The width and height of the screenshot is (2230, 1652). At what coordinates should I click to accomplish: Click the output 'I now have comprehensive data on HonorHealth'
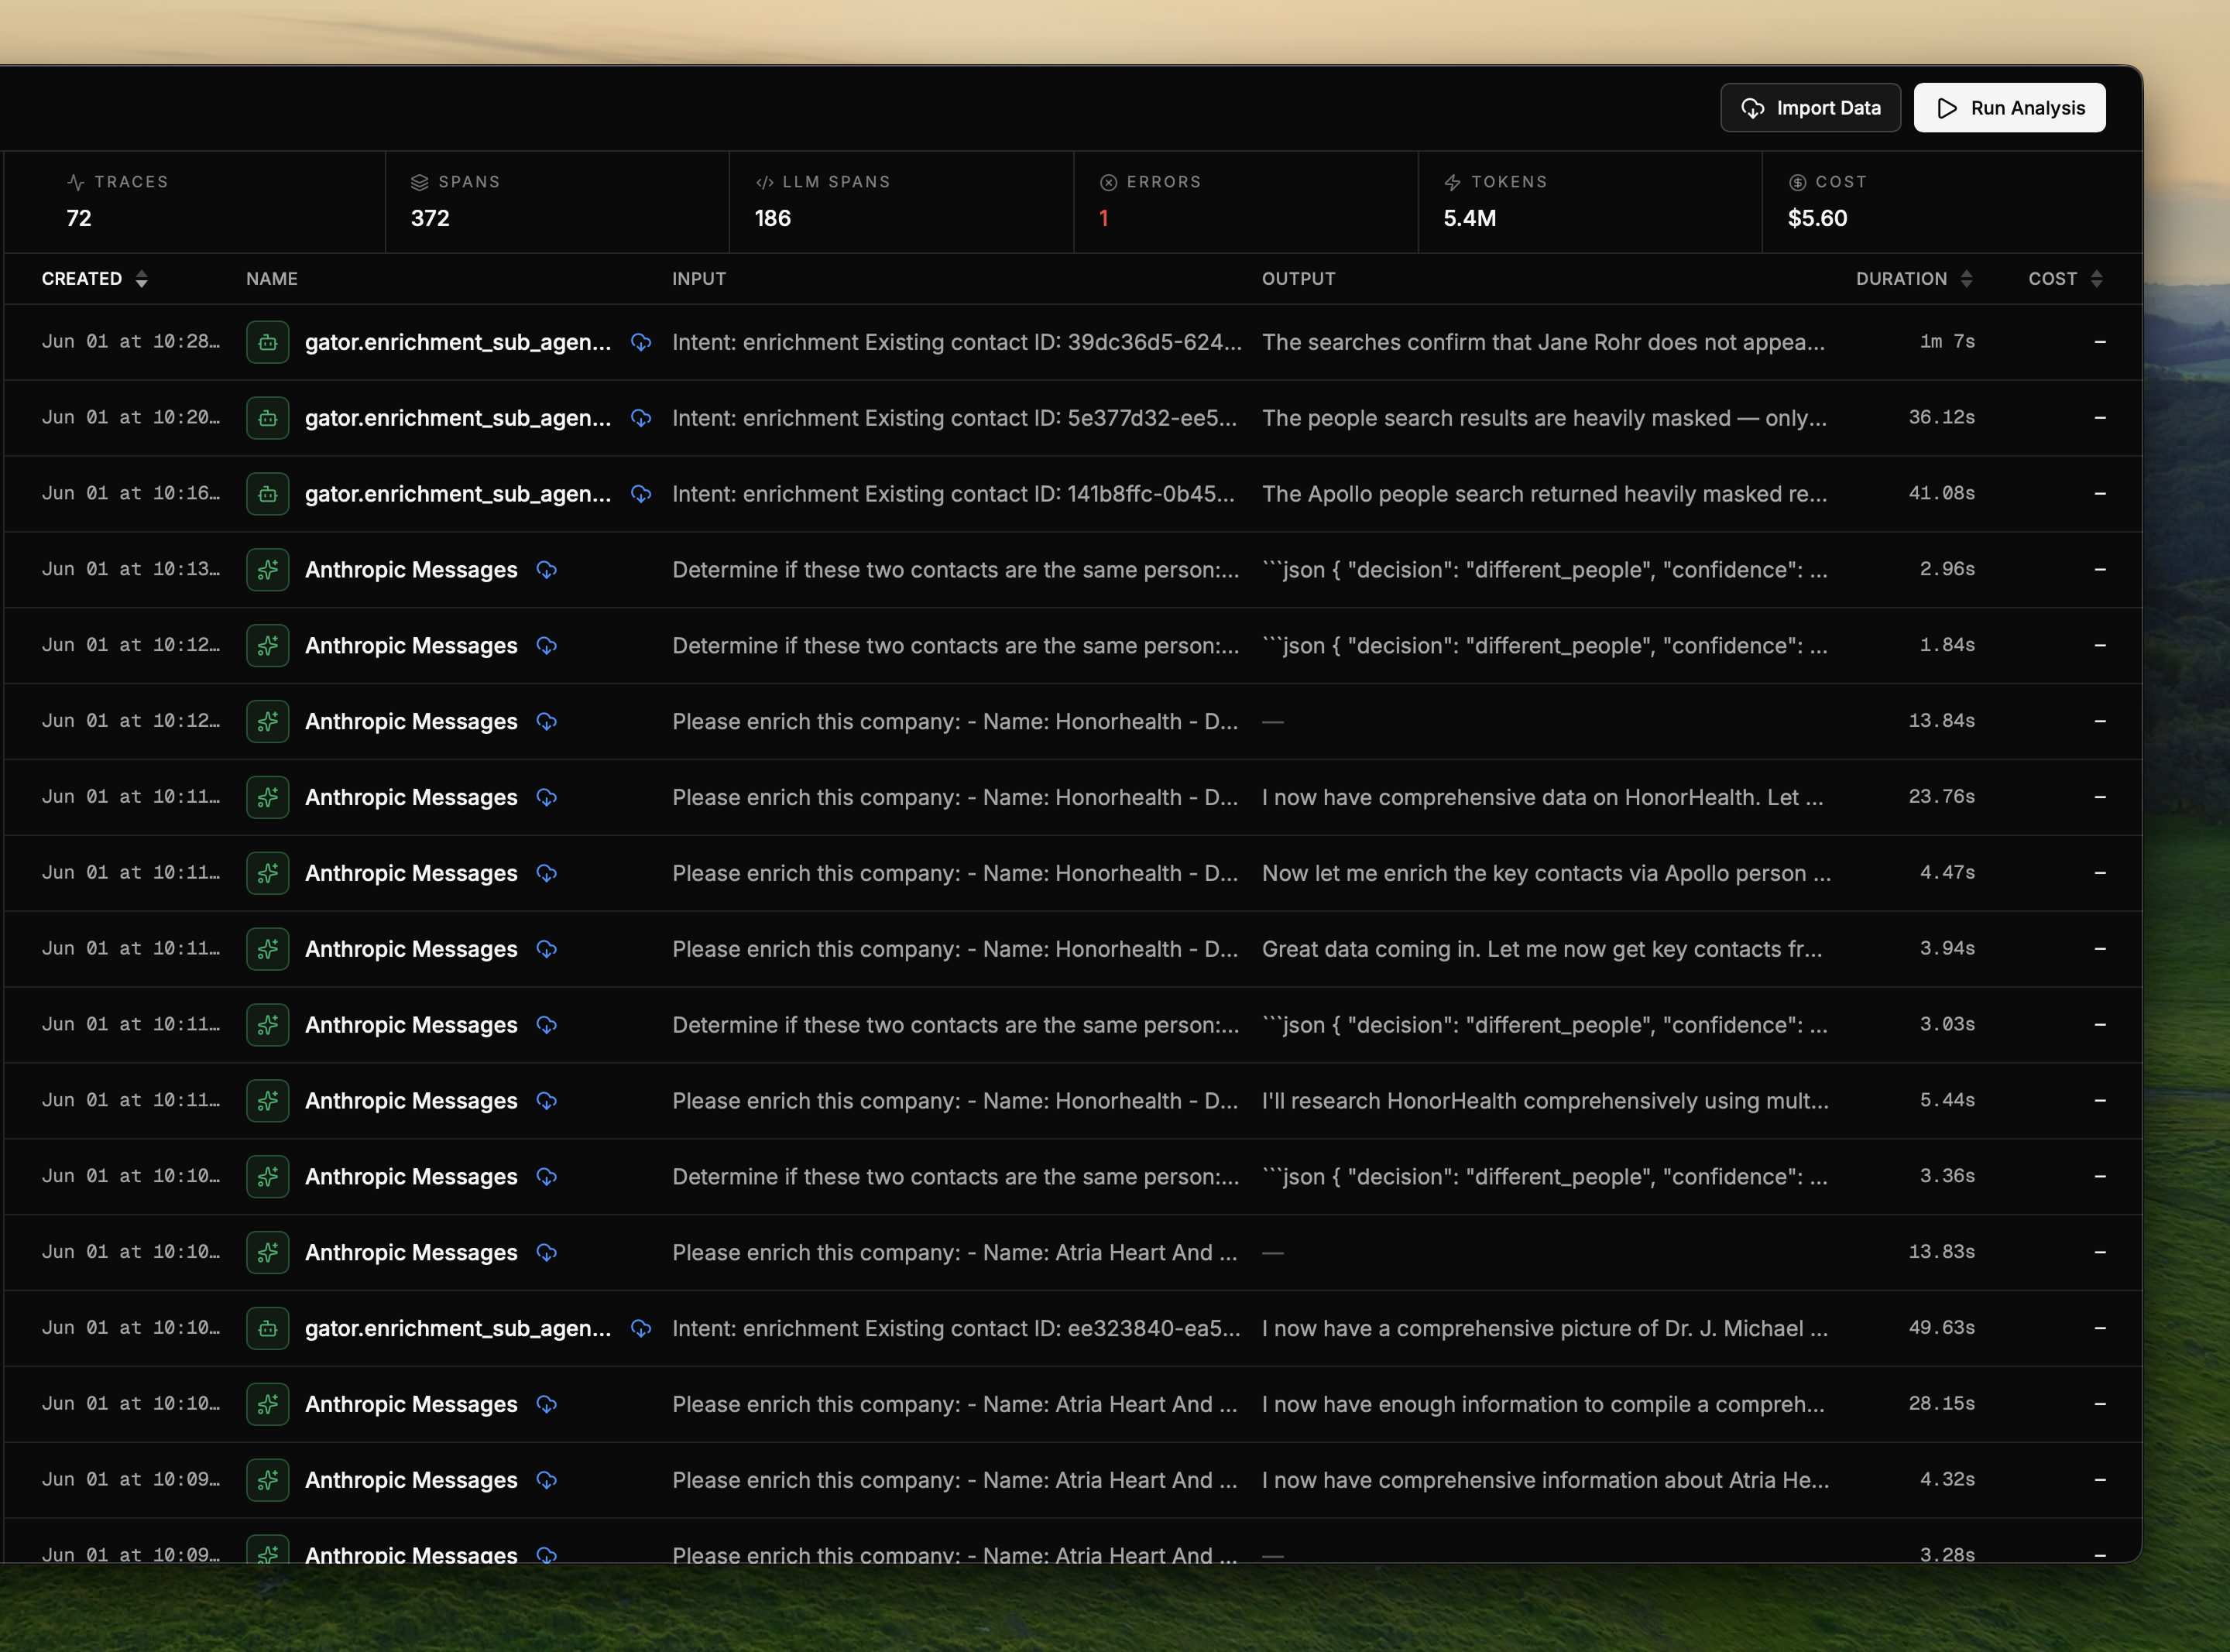pos(1542,797)
